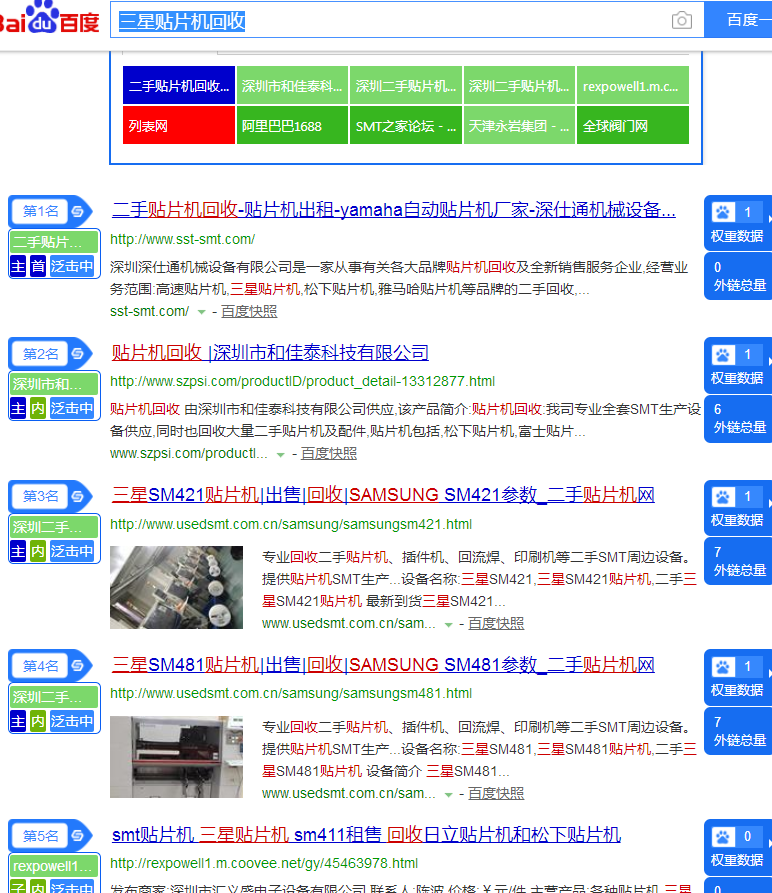The image size is (772, 893).
Task: Open 百度快照 for szpsi.com result
Action: (x=328, y=453)
